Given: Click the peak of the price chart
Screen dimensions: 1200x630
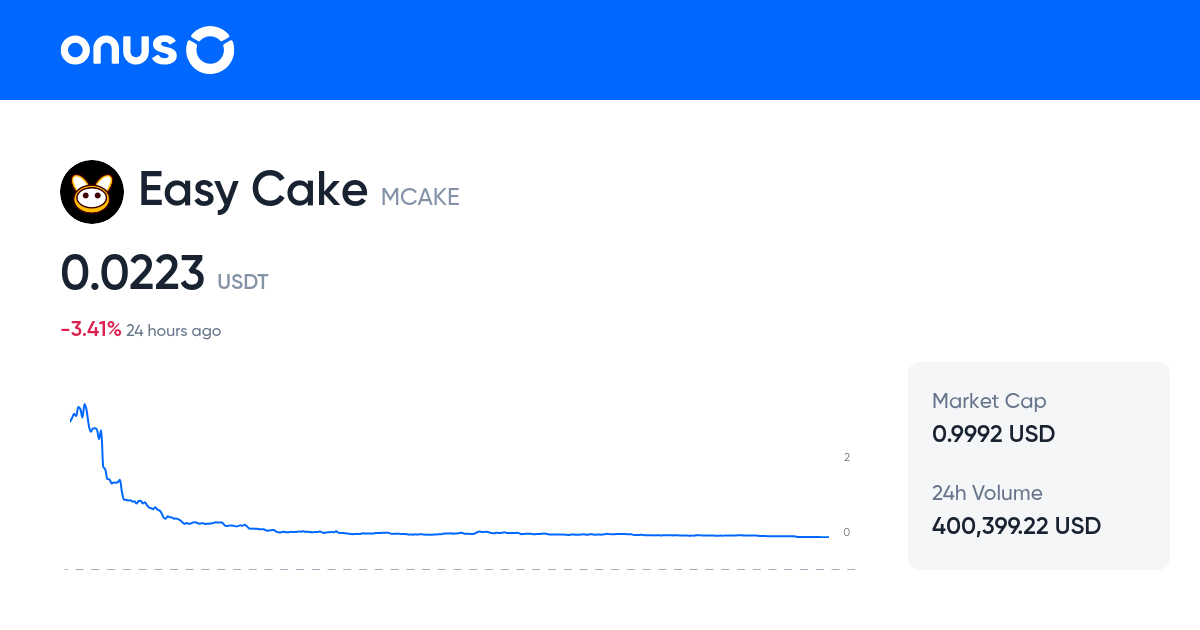Looking at the screenshot, I should (x=84, y=405).
